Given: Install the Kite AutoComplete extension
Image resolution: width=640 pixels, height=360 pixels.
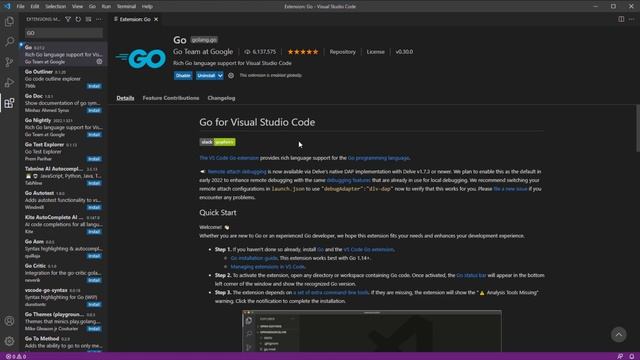Looking at the screenshot, I should click(94, 232).
